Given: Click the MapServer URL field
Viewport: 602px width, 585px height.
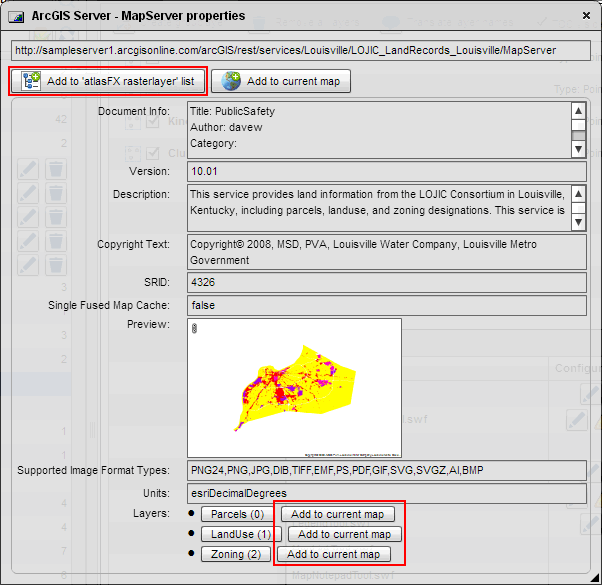Looking at the screenshot, I should (x=301, y=50).
